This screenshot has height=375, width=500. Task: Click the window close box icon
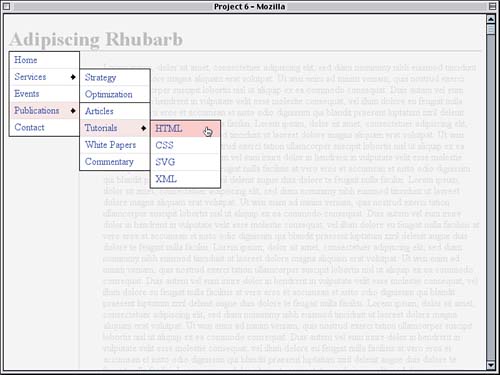coord(6,6)
